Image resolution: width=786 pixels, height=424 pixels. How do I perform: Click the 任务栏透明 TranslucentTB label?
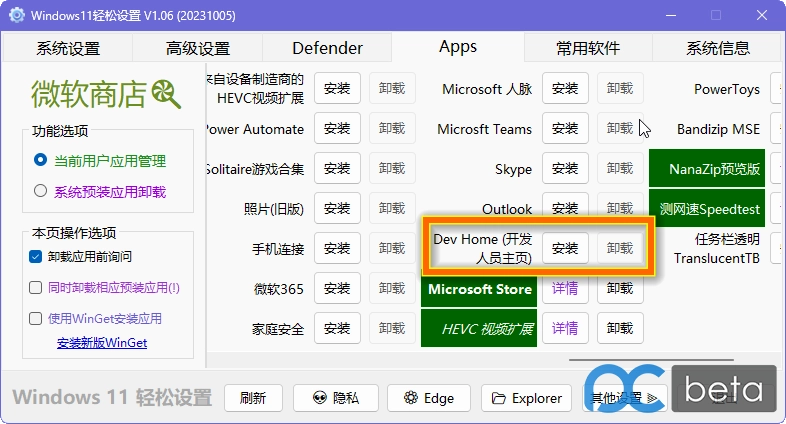pyautogui.click(x=717, y=249)
